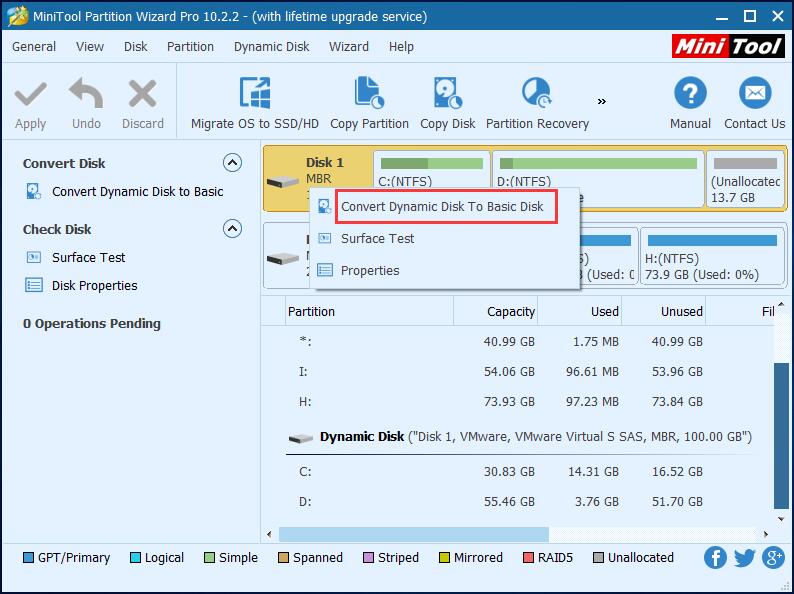Click the Contact Us envelope icon
Screen dimensions: 794x594
coord(755,93)
